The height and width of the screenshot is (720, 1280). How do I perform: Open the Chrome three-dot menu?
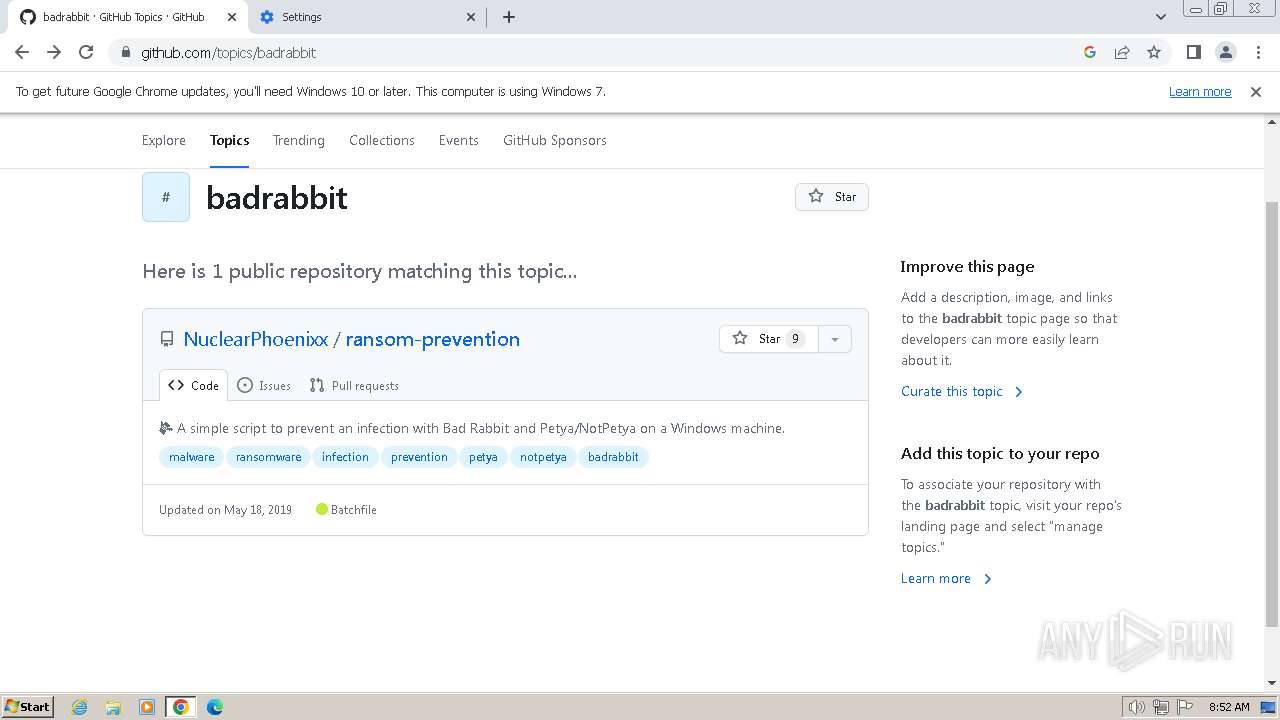tap(1258, 52)
